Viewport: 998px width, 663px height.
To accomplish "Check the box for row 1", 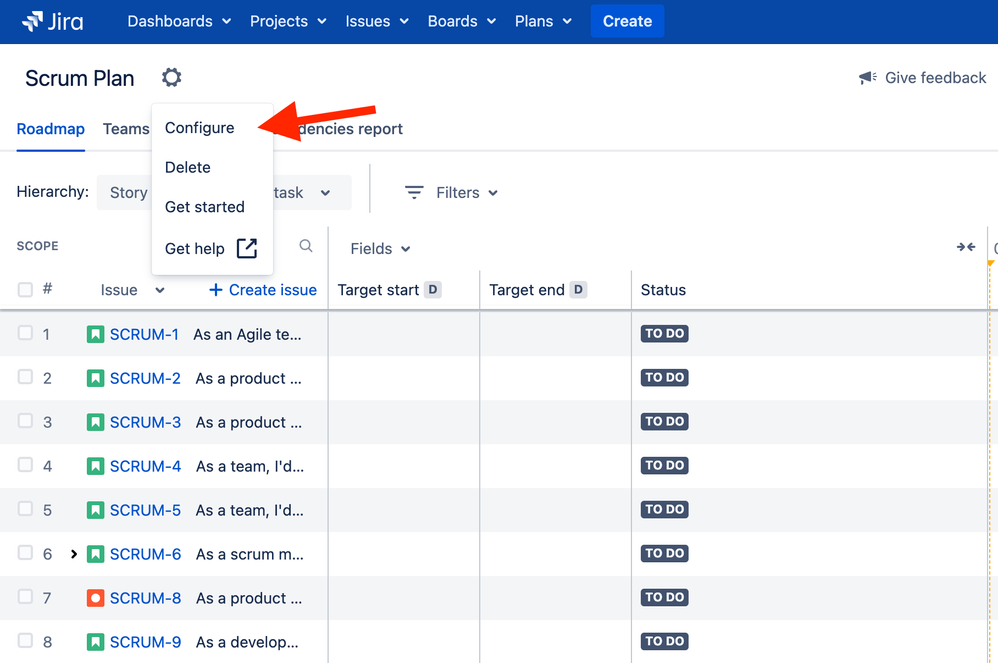I will [x=25, y=333].
